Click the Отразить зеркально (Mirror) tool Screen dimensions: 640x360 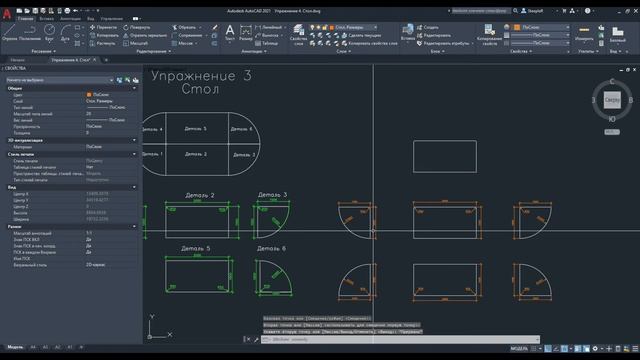145,35
